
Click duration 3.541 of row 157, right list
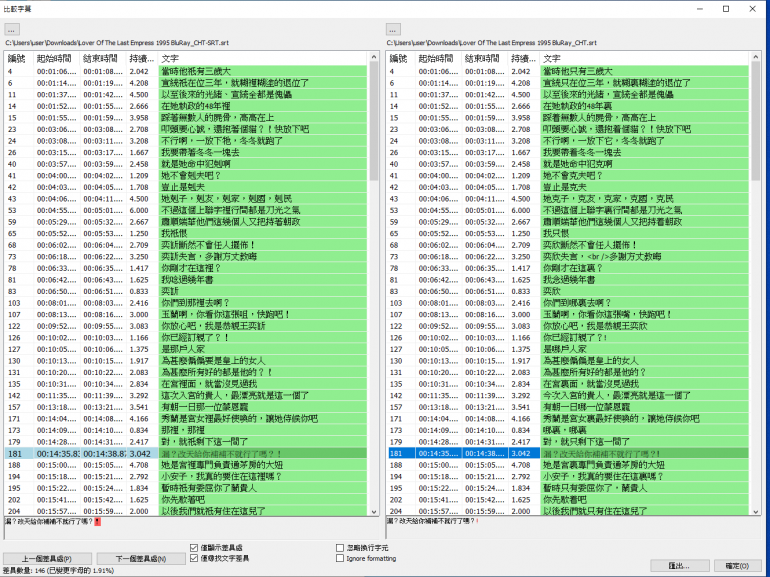point(521,407)
